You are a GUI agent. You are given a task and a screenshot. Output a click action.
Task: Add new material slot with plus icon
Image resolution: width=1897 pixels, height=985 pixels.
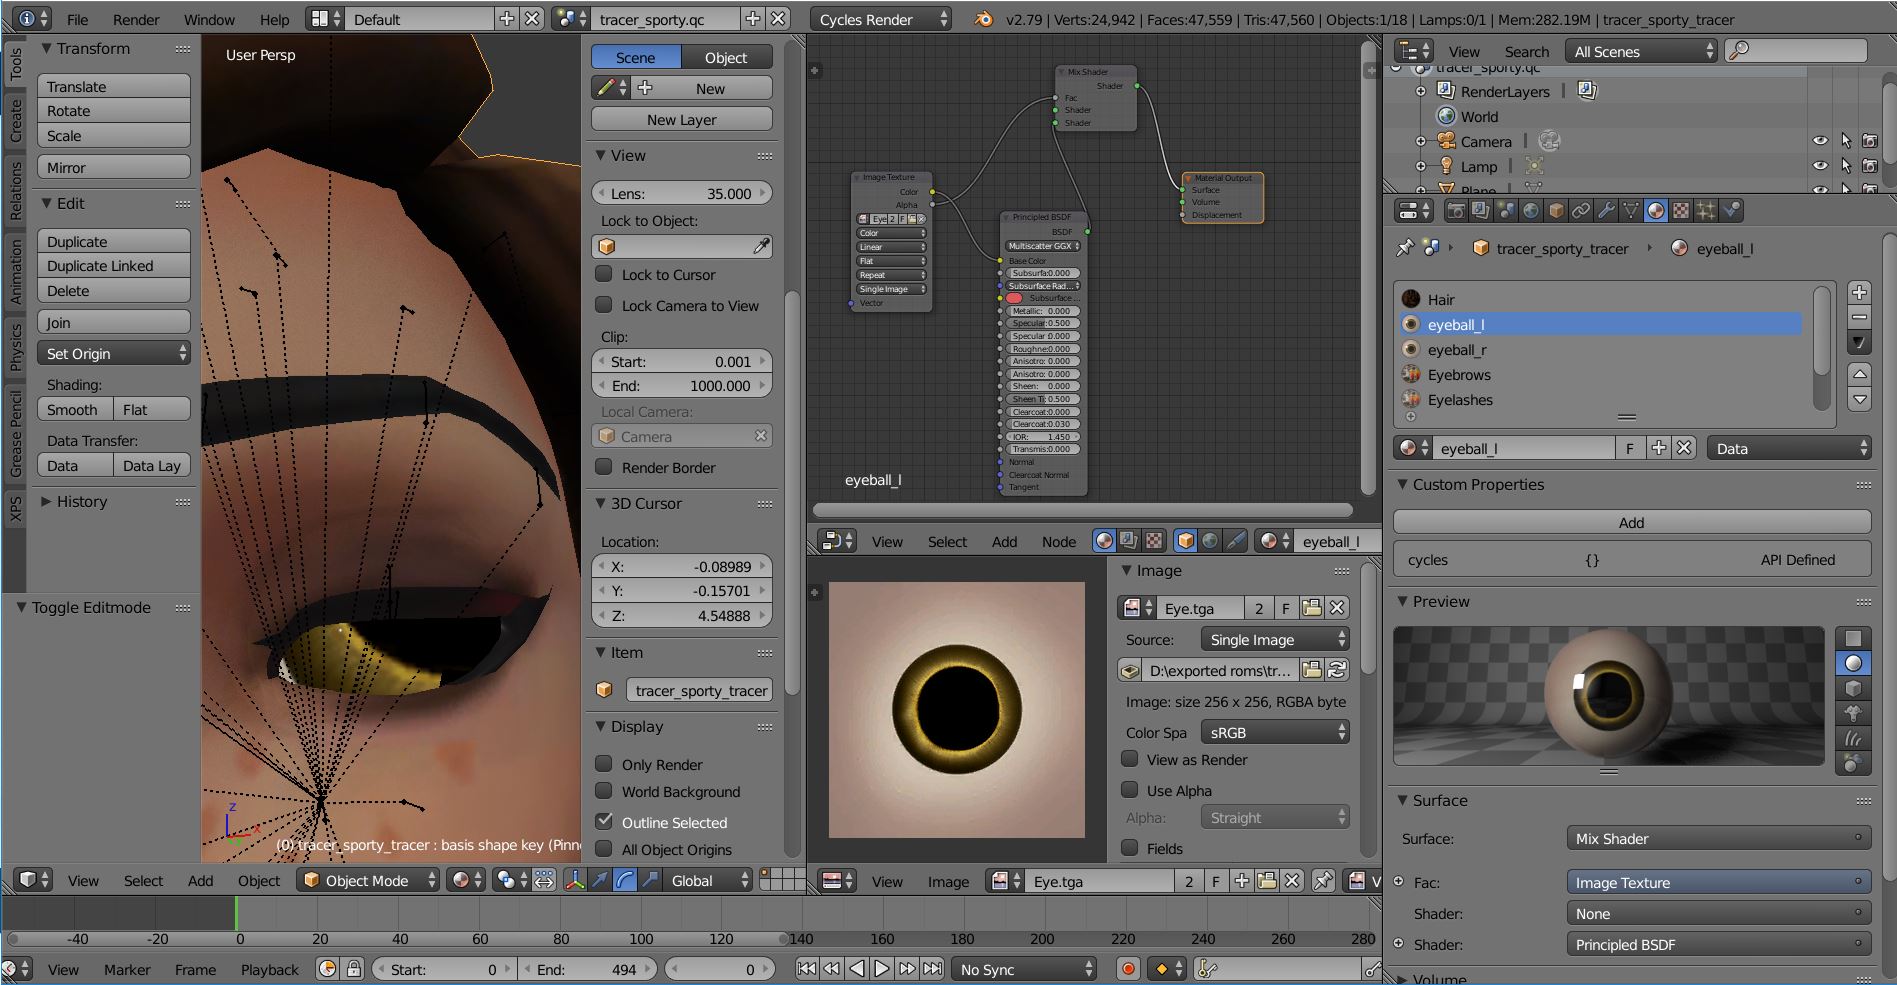(x=1859, y=293)
